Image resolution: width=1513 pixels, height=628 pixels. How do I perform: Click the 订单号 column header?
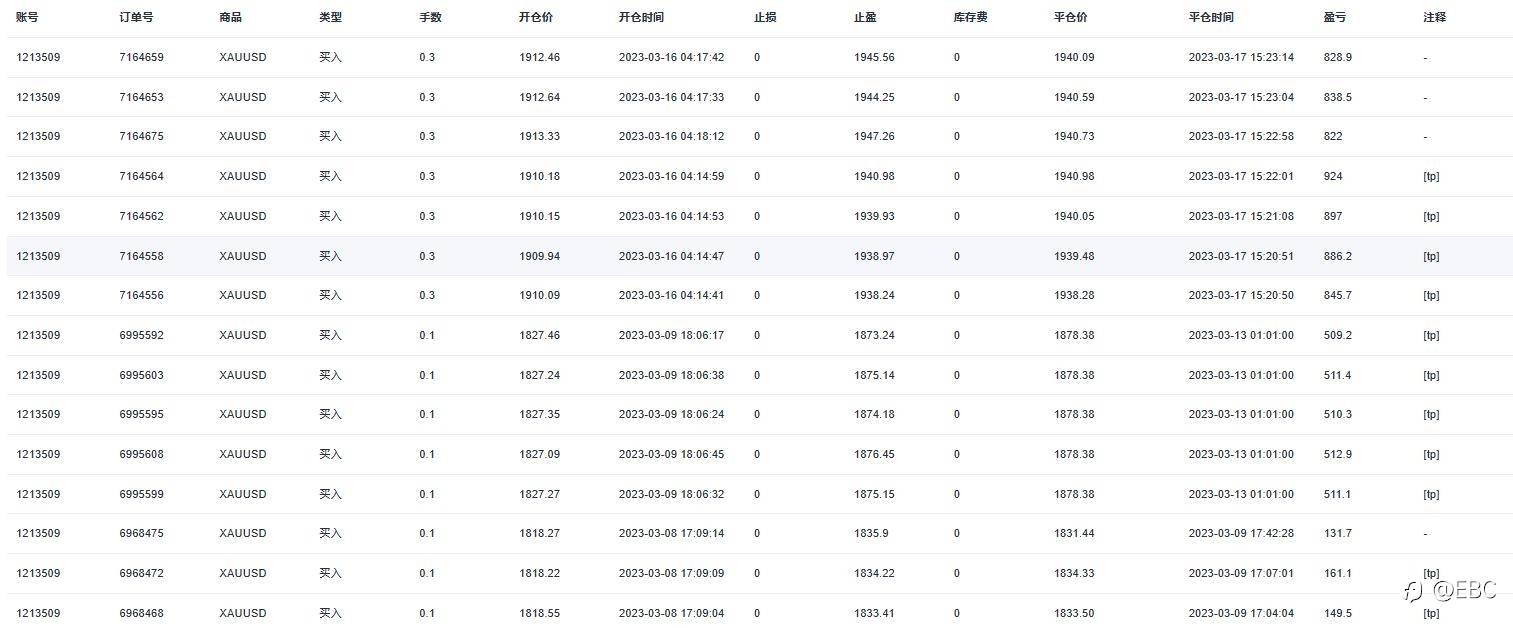[x=136, y=17]
